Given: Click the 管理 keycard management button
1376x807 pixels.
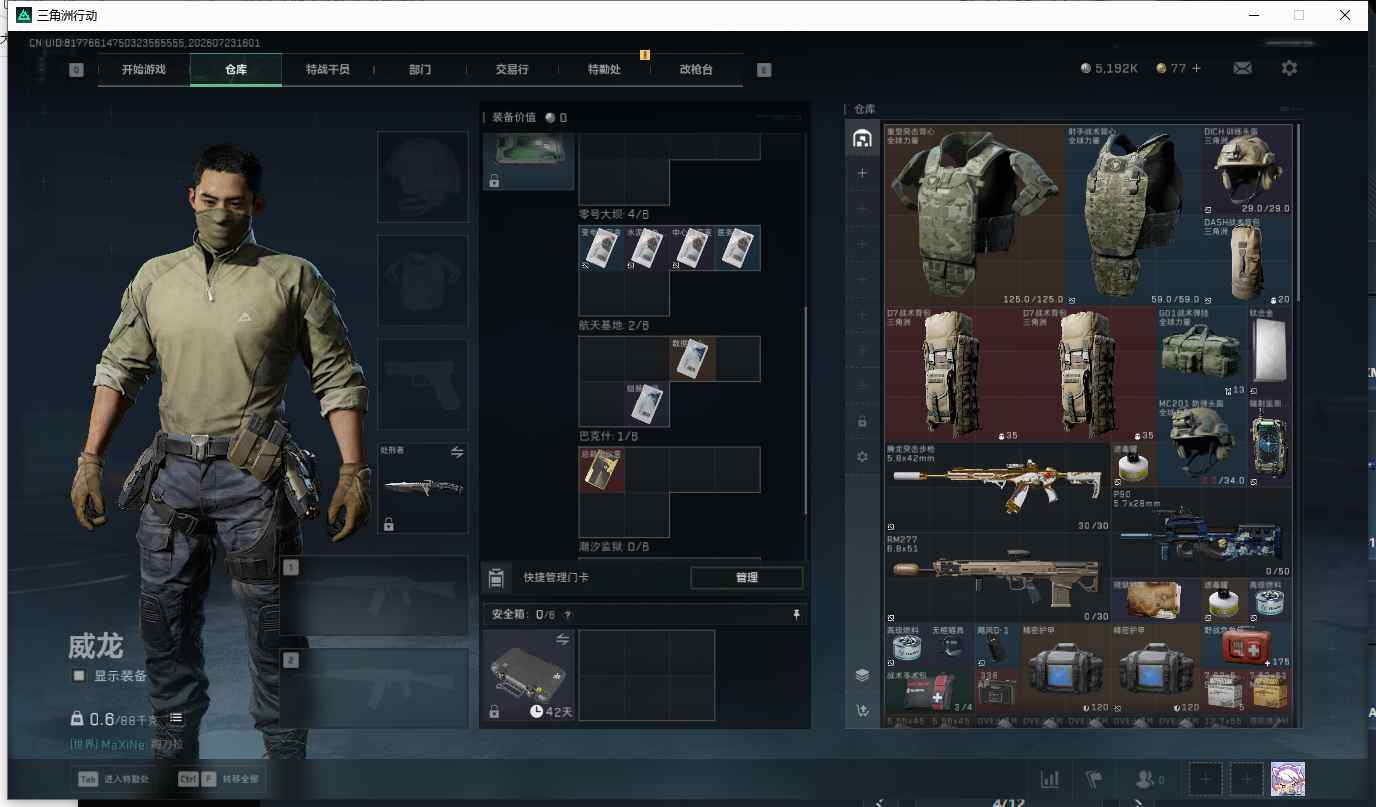Looking at the screenshot, I should (746, 578).
